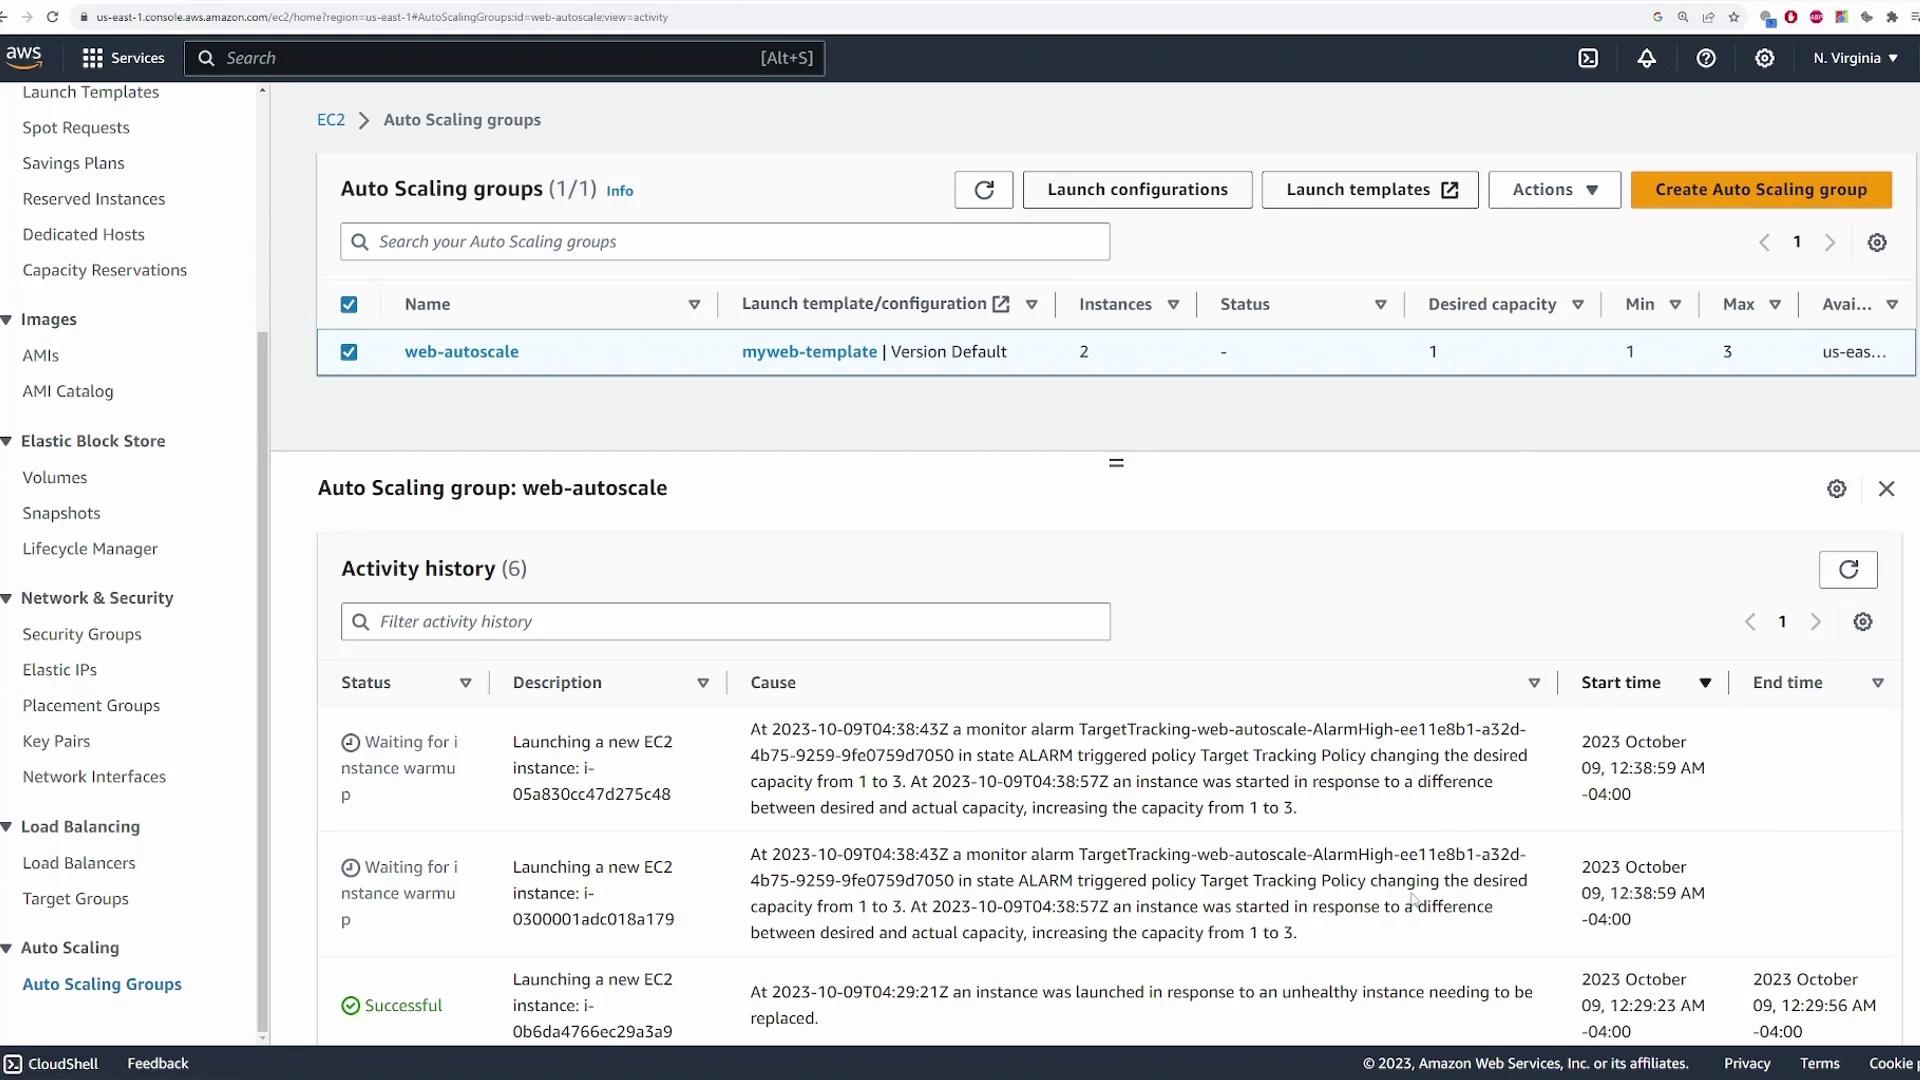Open Auto Scaling groups table settings gear
Viewport: 1920px width, 1080px height.
(x=1877, y=243)
